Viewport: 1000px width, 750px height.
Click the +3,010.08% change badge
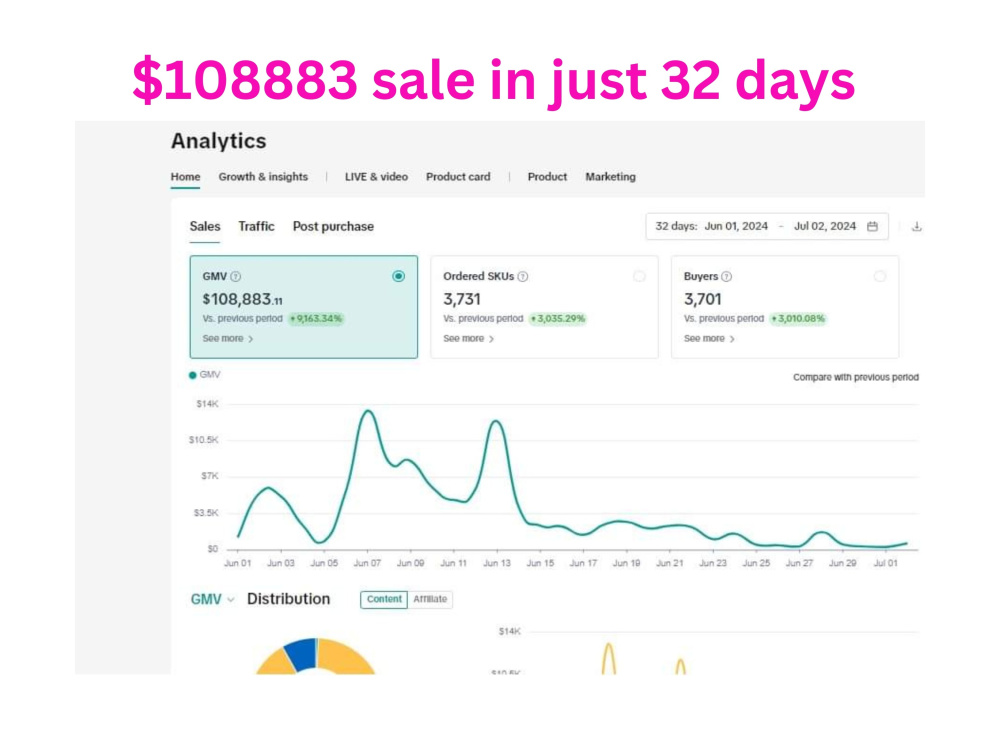798,319
